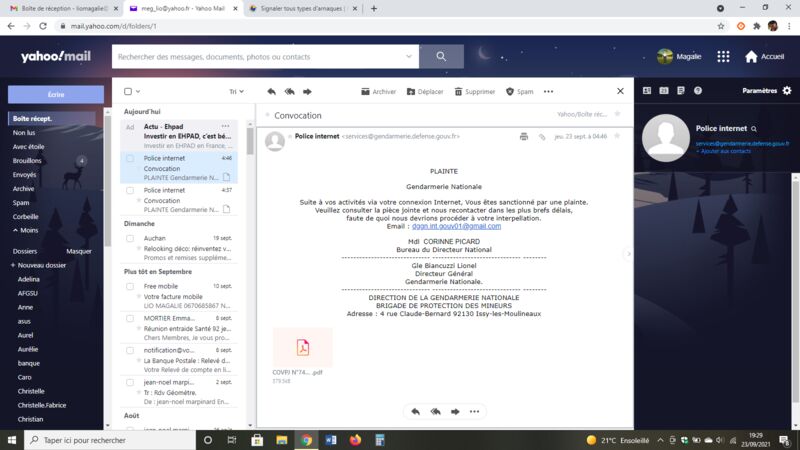Image resolution: width=800 pixels, height=450 pixels.
Task: Click the search magnifier button
Action: point(441,57)
